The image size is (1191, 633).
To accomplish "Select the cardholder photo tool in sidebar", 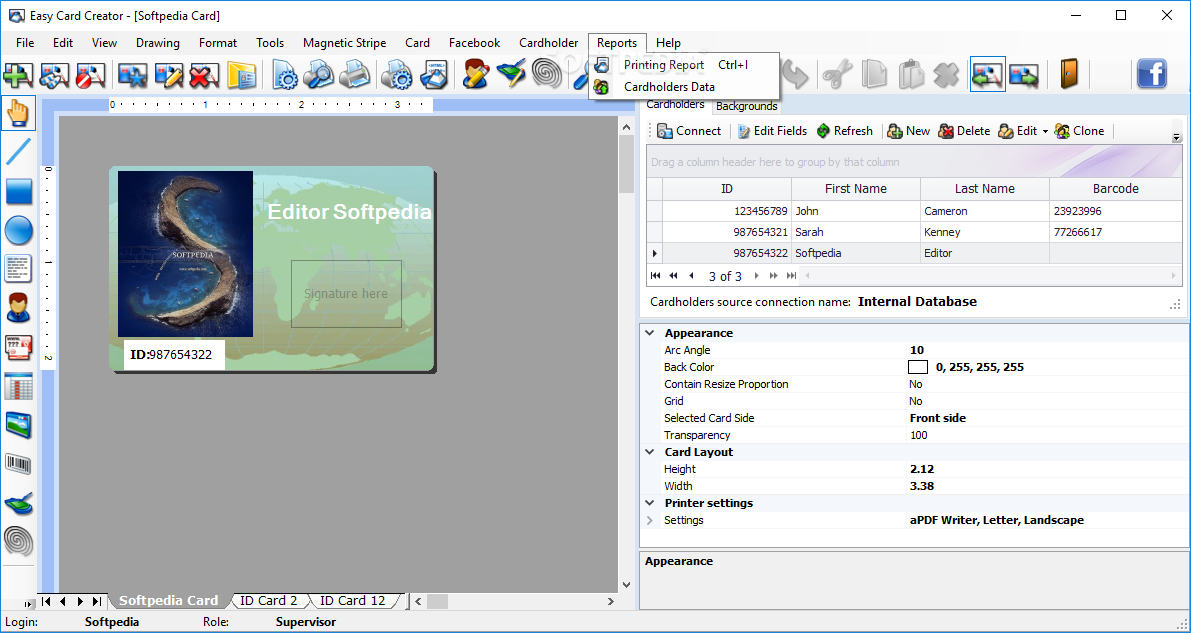I will tap(18, 308).
